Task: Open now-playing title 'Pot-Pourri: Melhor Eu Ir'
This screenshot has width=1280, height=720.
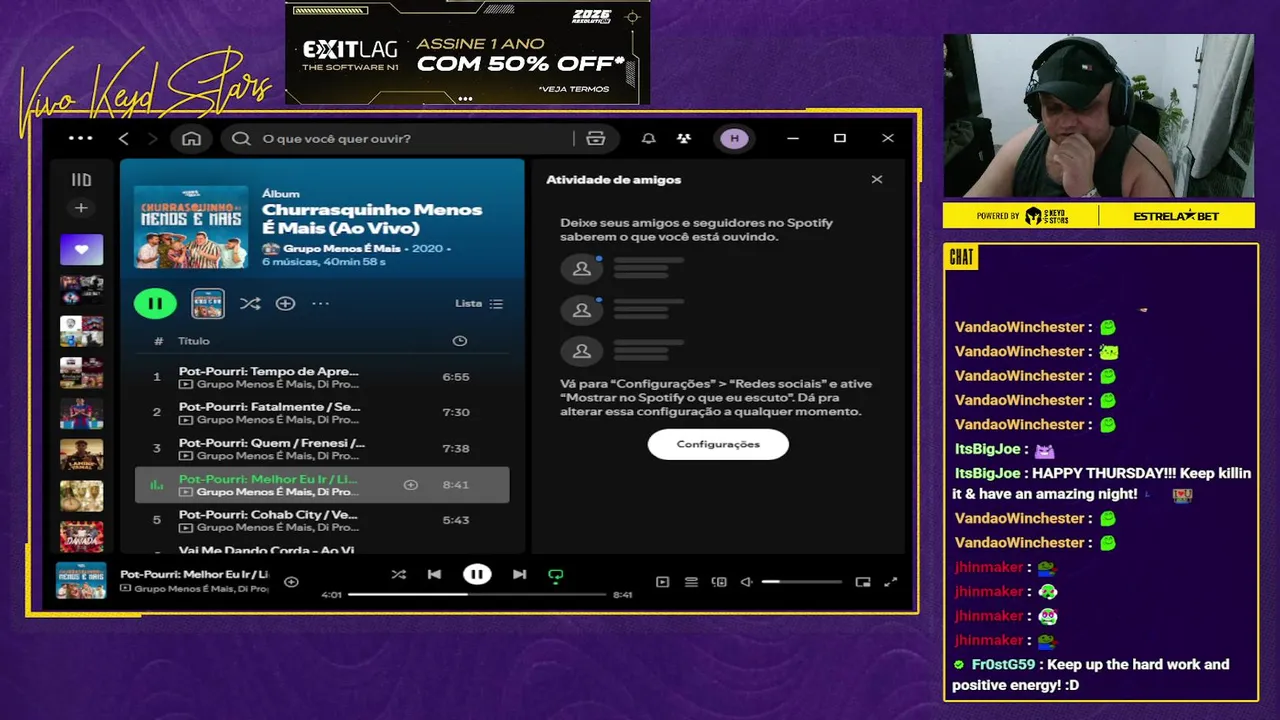Action: (194, 574)
